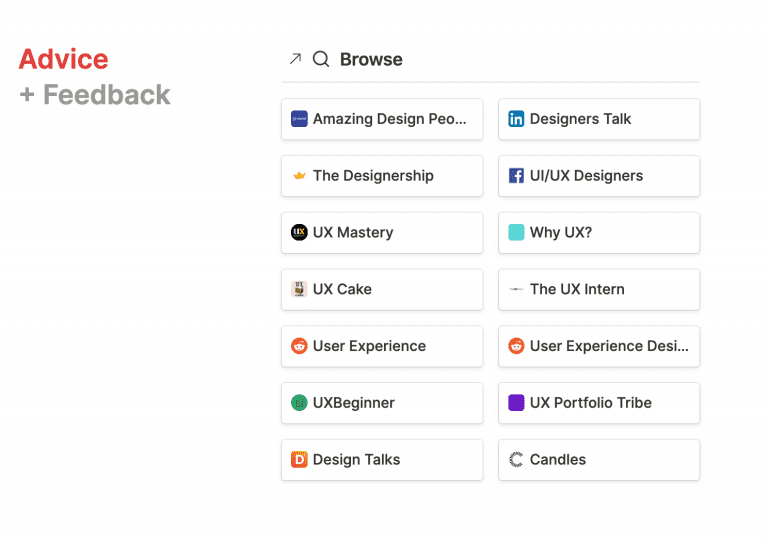Click the red Advice heading
This screenshot has width=768, height=541.
click(64, 59)
